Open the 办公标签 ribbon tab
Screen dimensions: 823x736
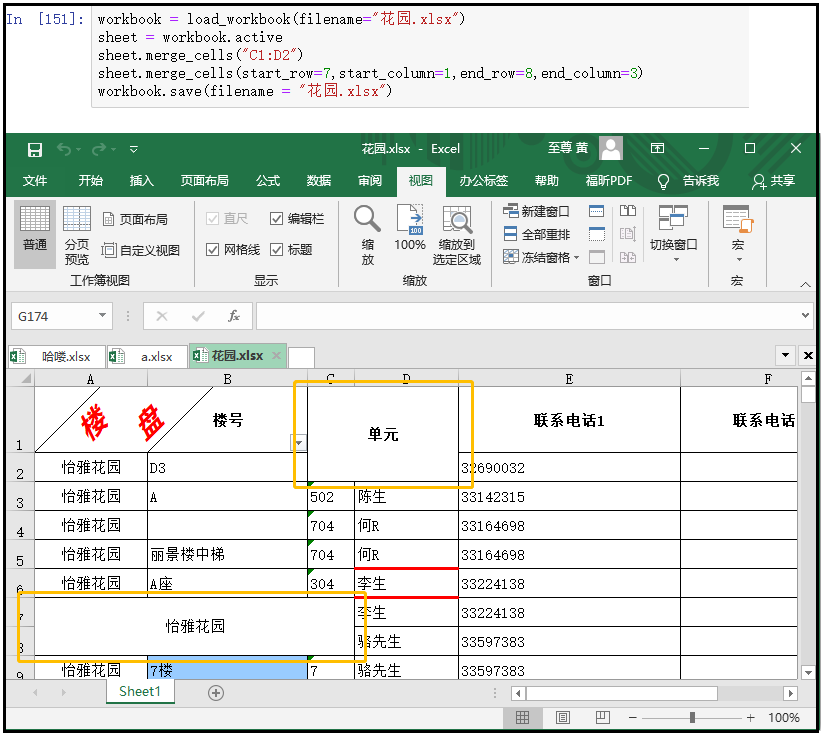(483, 181)
